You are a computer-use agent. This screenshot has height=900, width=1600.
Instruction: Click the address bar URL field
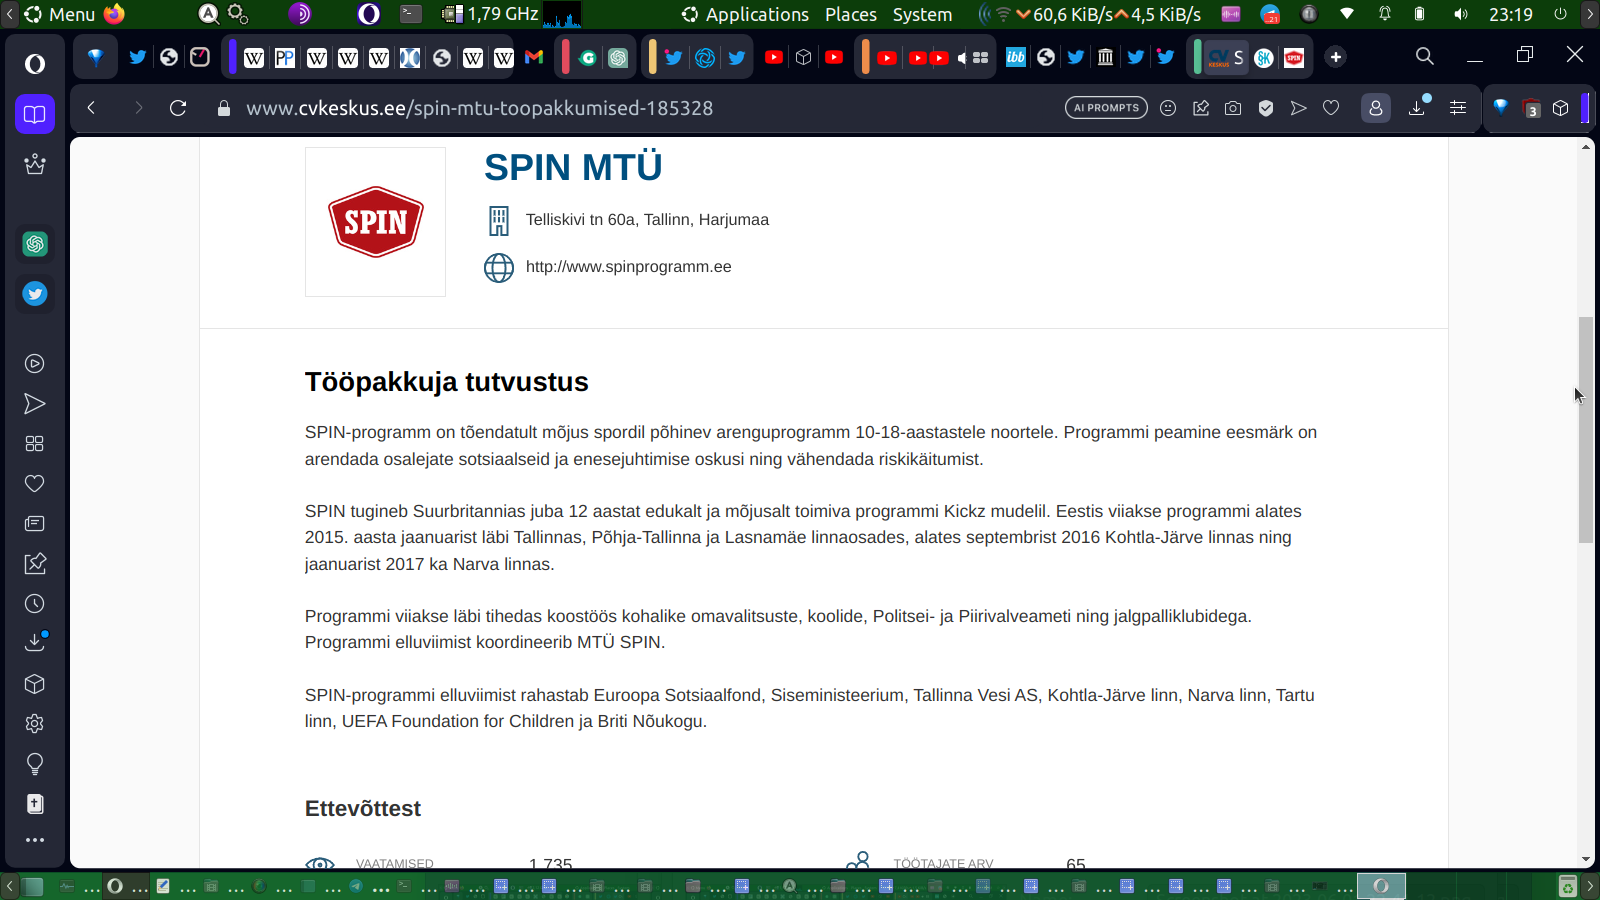point(640,108)
